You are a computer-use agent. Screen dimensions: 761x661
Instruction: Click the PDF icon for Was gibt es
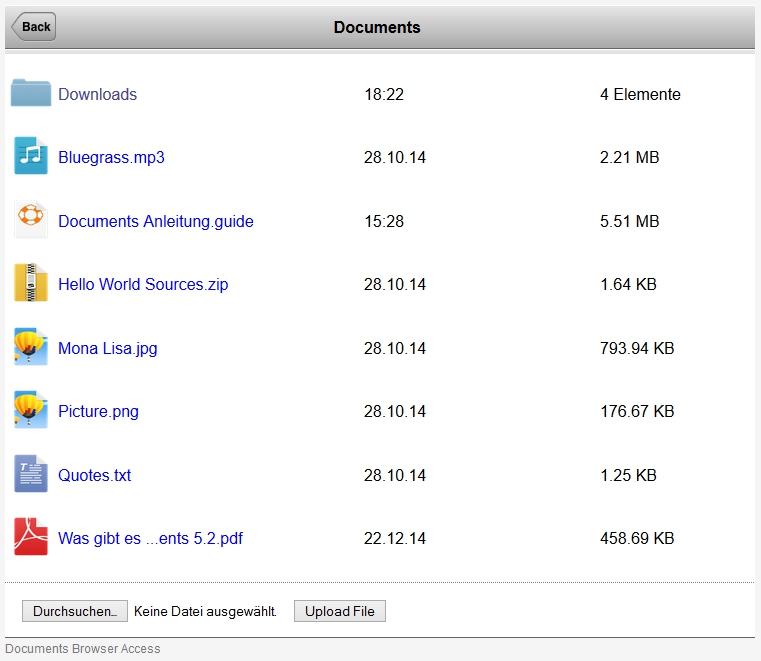pyautogui.click(x=31, y=538)
